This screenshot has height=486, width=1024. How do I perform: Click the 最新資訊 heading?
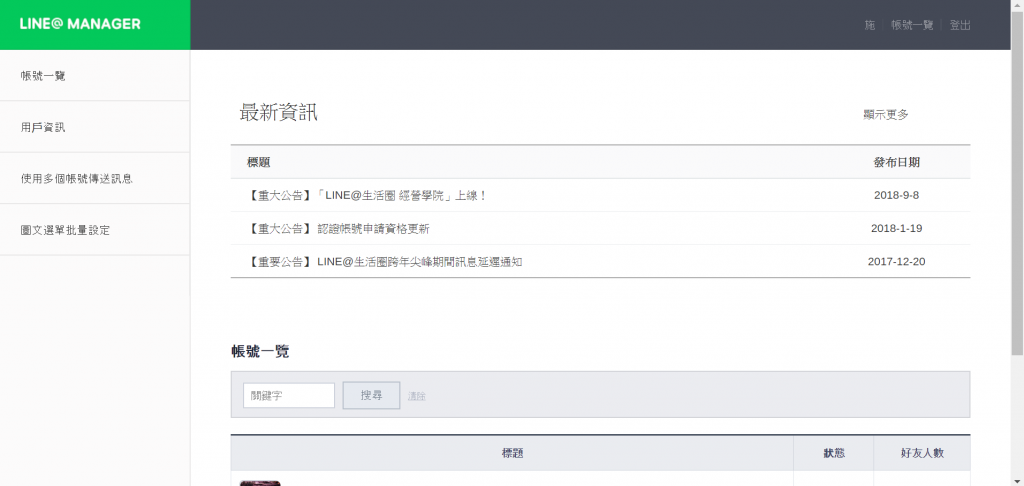[278, 113]
